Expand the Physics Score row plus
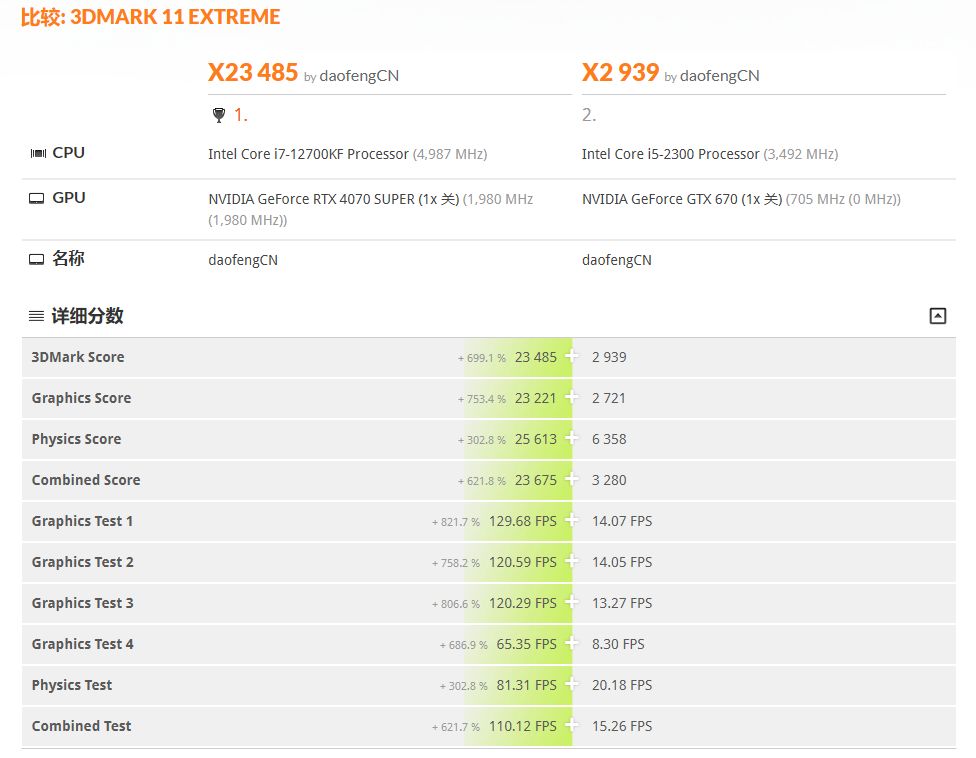 click(x=571, y=438)
